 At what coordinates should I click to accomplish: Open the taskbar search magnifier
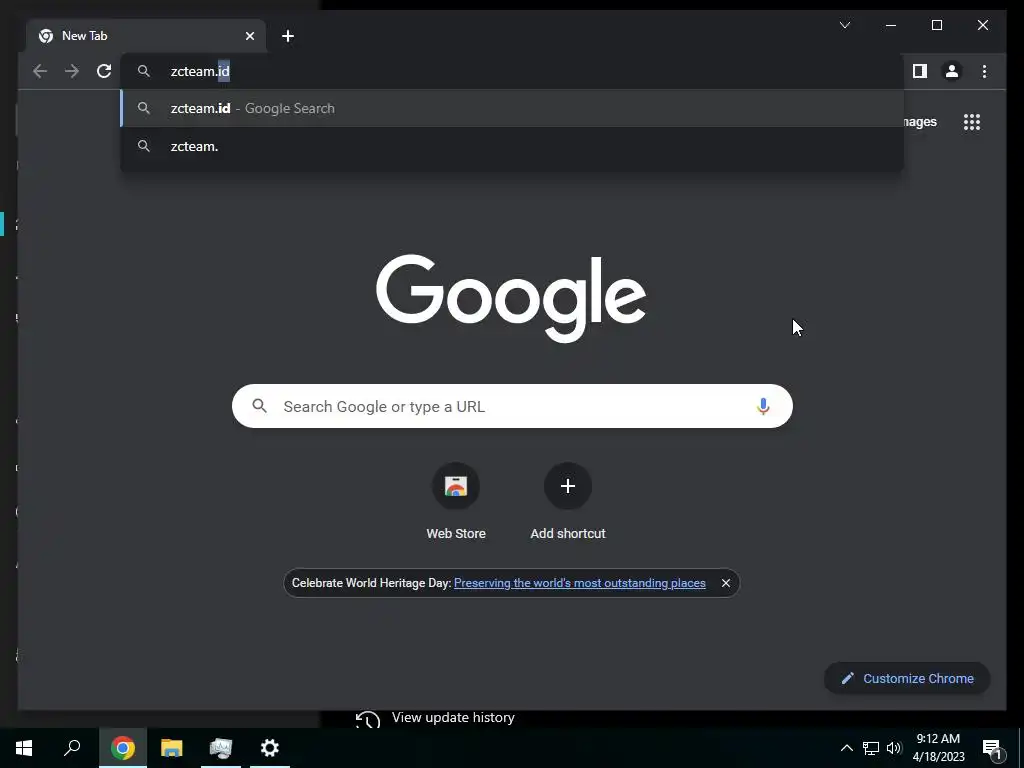point(72,748)
